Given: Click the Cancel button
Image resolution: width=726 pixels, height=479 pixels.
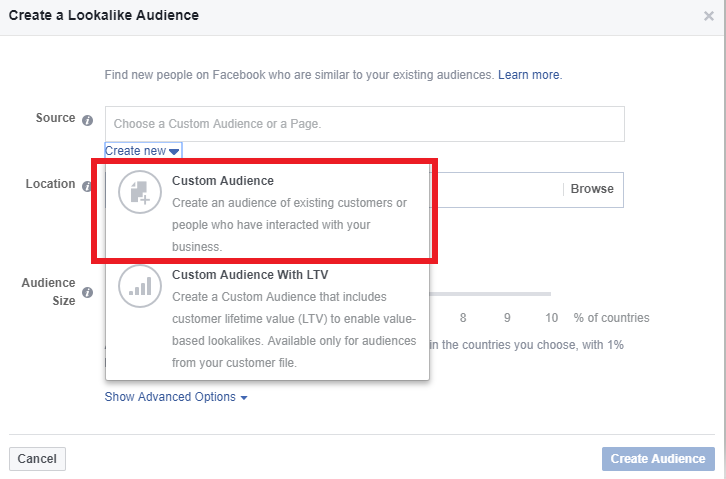Looking at the screenshot, I should [x=38, y=459].
